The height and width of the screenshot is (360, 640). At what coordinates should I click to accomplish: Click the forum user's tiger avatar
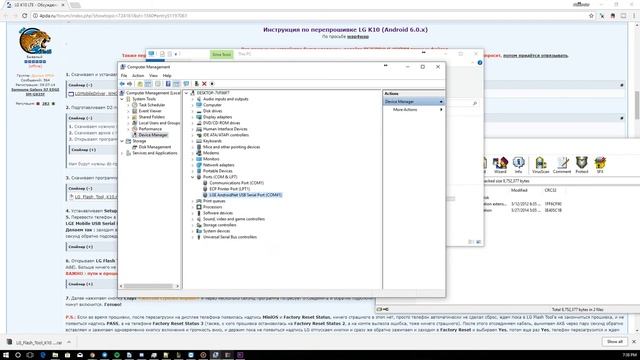coord(35,40)
